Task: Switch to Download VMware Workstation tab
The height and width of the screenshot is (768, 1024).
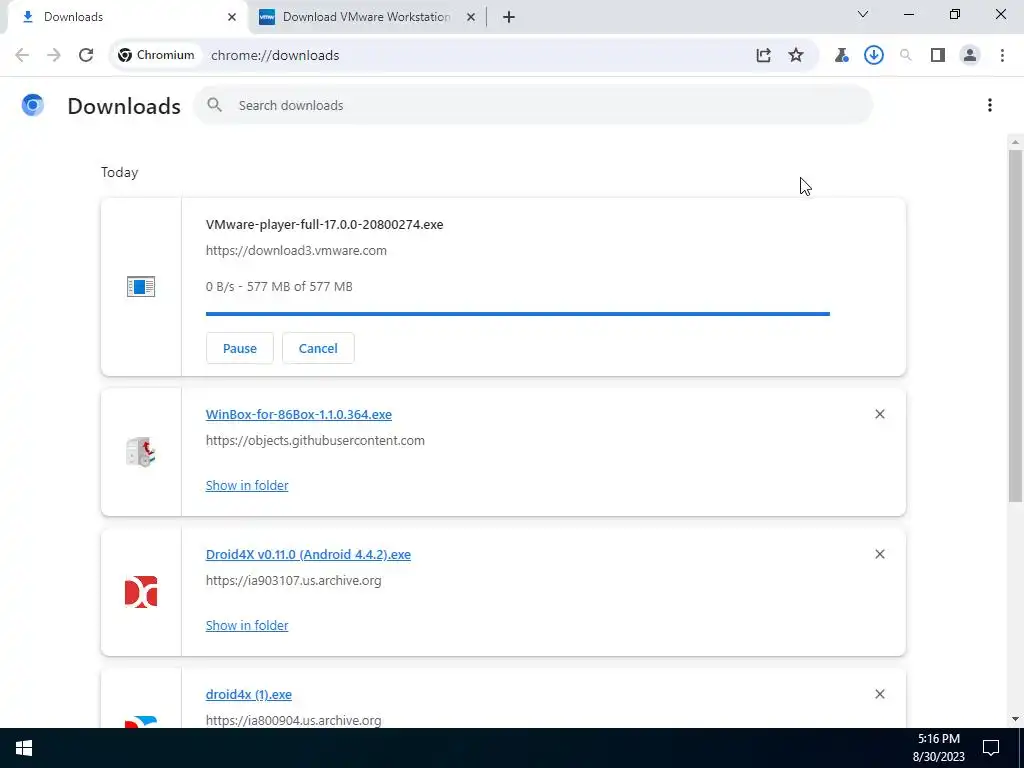Action: (x=367, y=17)
